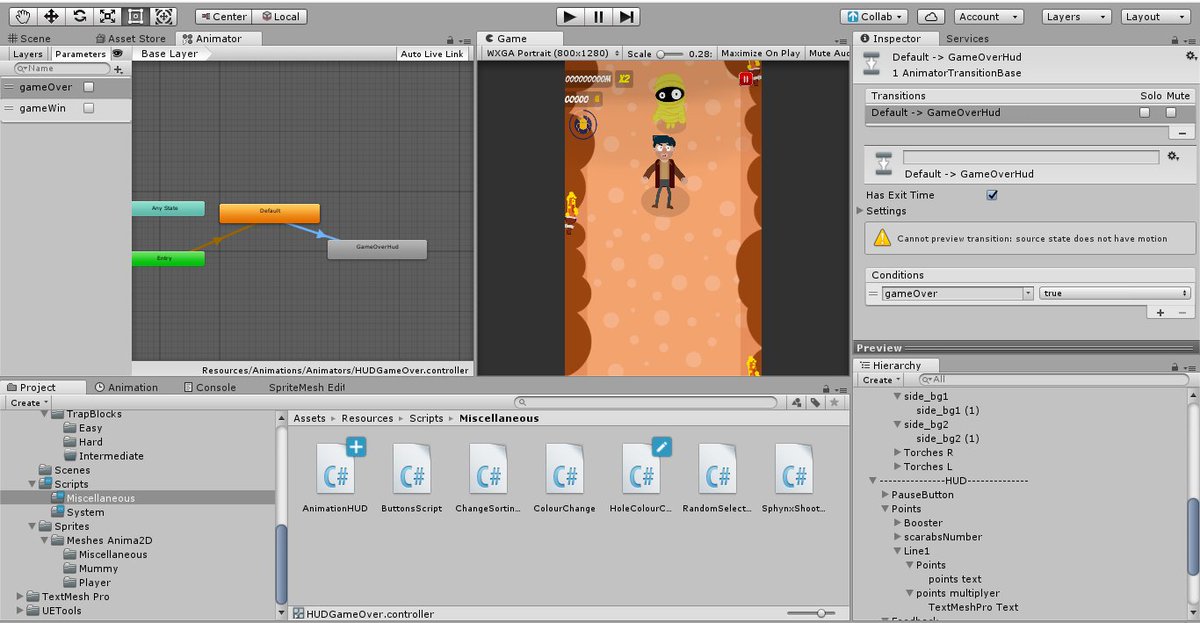1200x623 pixels.
Task: Open the Account dropdown
Action: (x=987, y=16)
